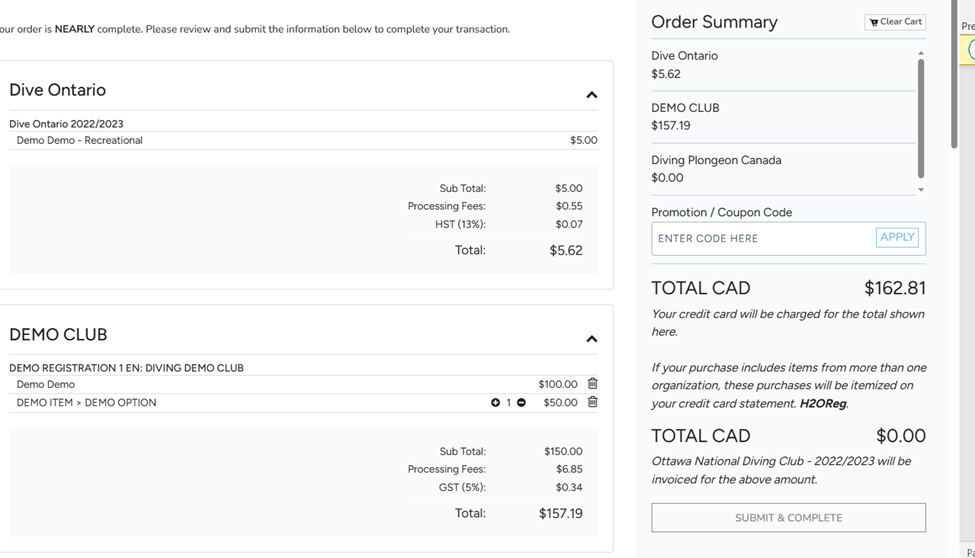
Task: Select Dive Ontario entry in Order Summary
Action: coord(684,65)
